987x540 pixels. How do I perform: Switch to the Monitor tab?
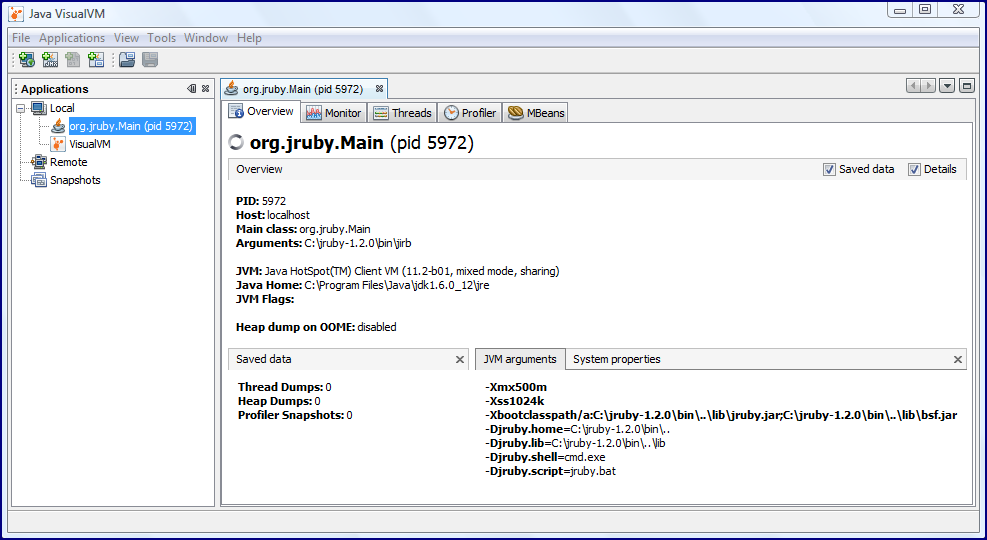pos(334,113)
